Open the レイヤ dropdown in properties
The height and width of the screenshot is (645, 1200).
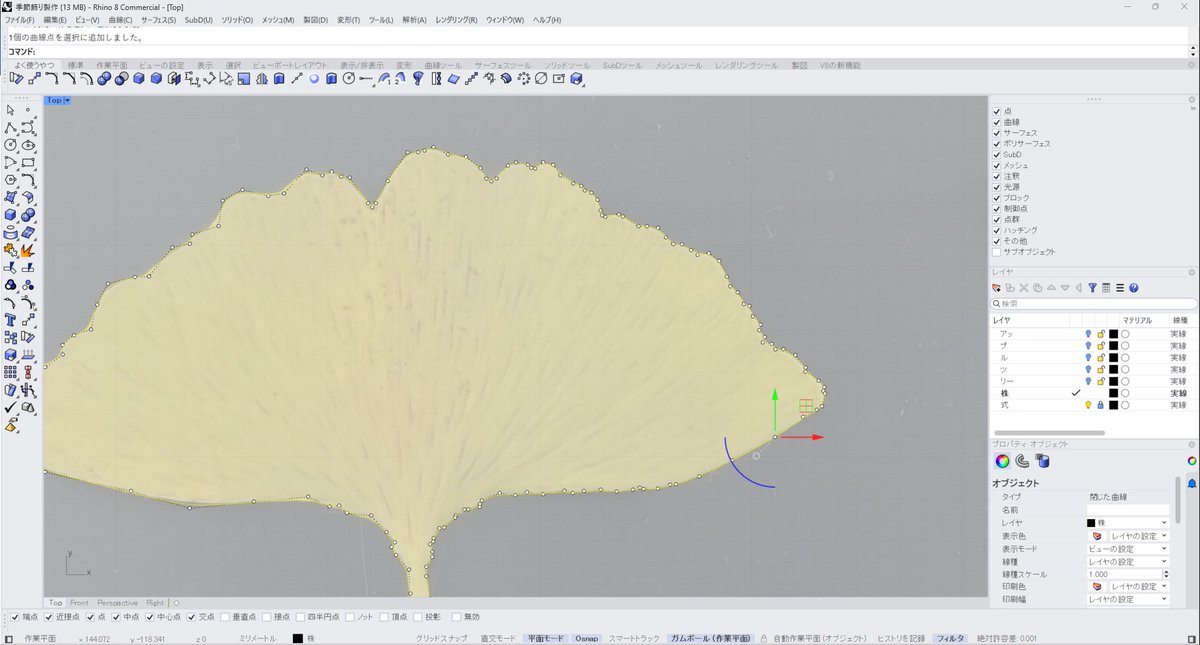[x=1128, y=523]
